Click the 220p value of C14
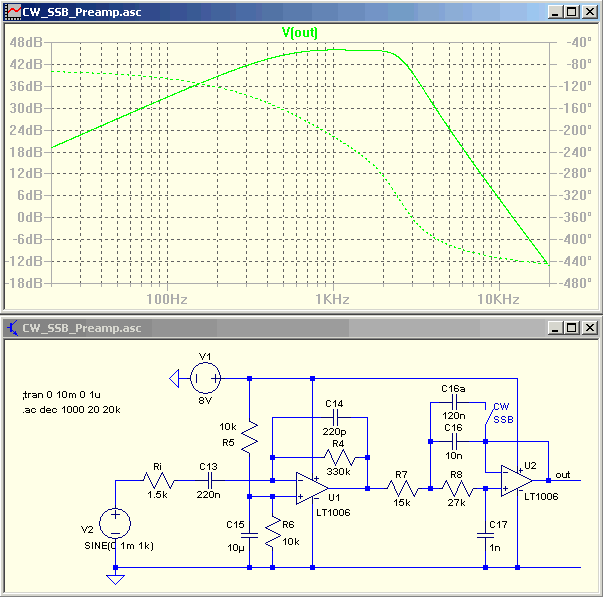This screenshot has height=597, width=603. click(x=334, y=432)
